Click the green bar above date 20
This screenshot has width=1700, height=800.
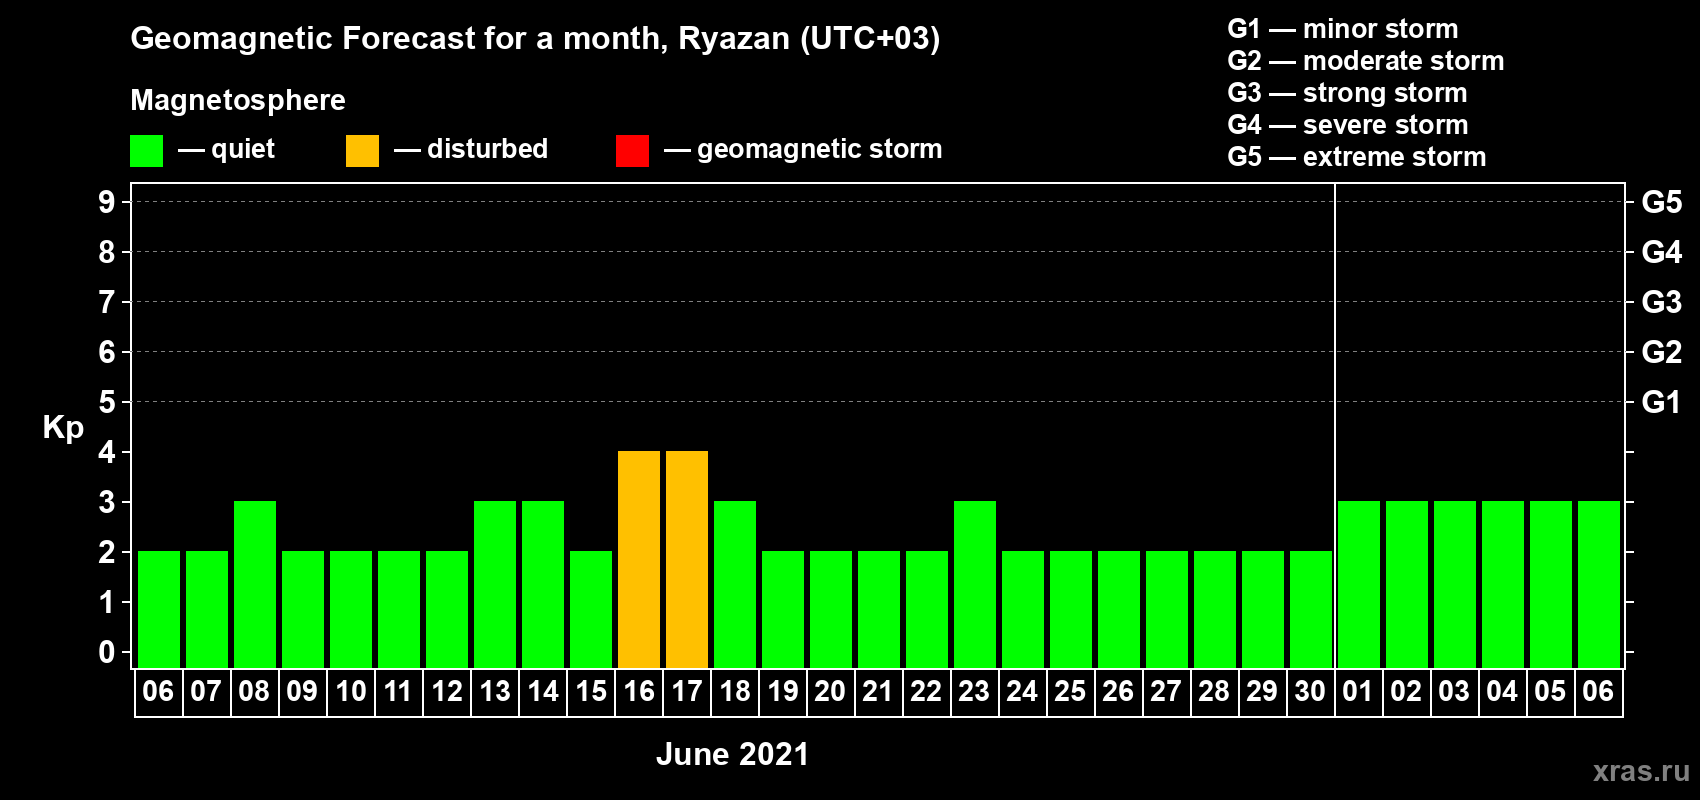tap(831, 609)
